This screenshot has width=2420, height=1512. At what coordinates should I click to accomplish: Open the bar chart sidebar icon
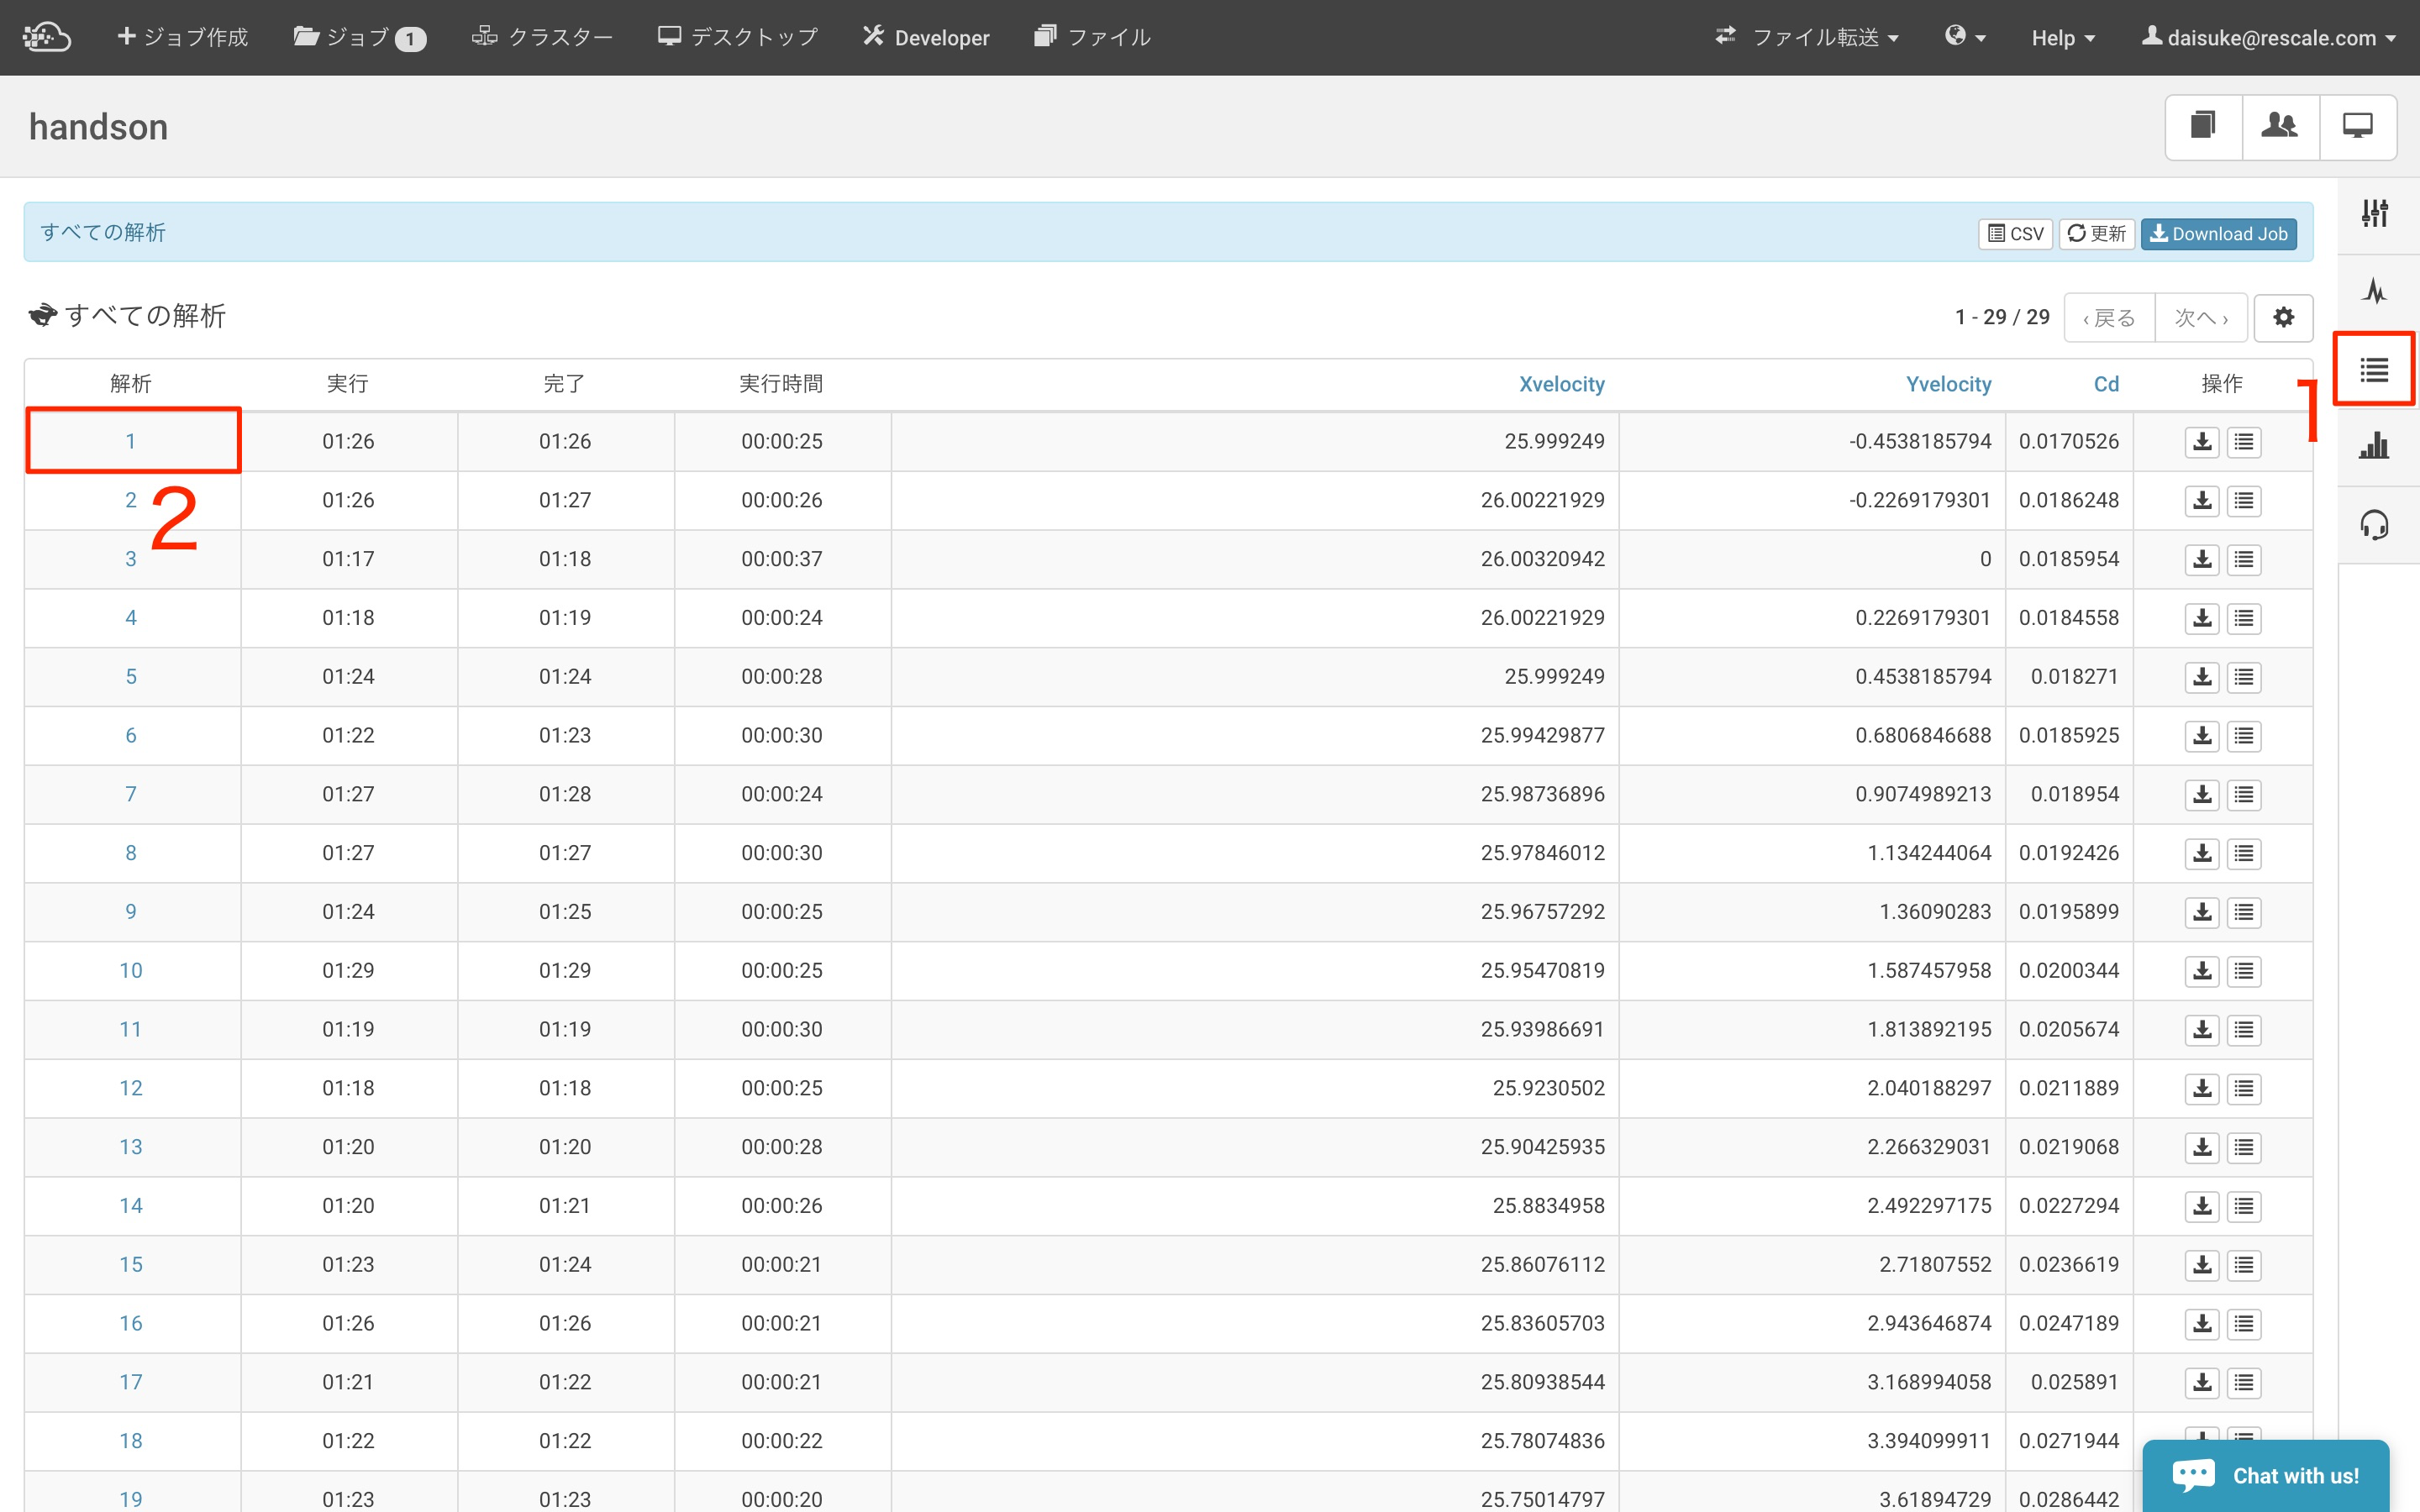coord(2374,446)
